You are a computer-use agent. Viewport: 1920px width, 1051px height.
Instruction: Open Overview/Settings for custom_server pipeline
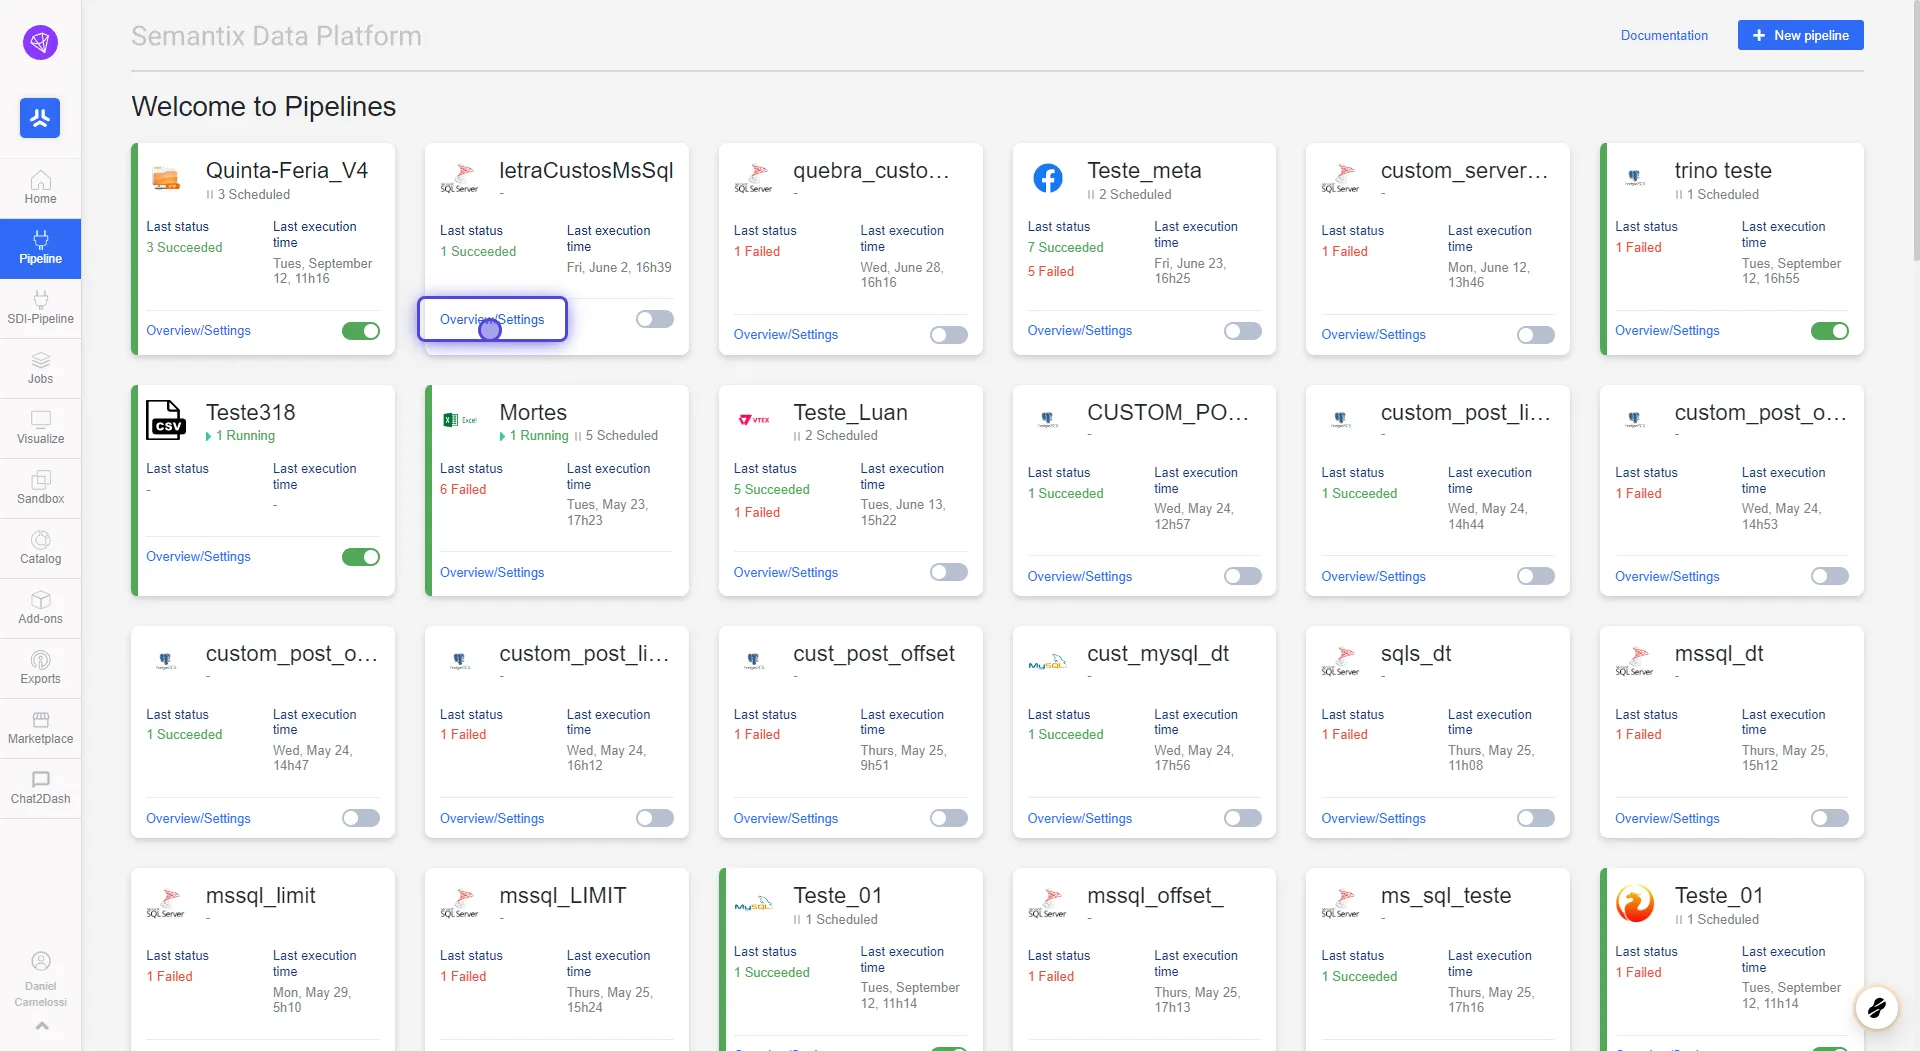pos(1373,334)
